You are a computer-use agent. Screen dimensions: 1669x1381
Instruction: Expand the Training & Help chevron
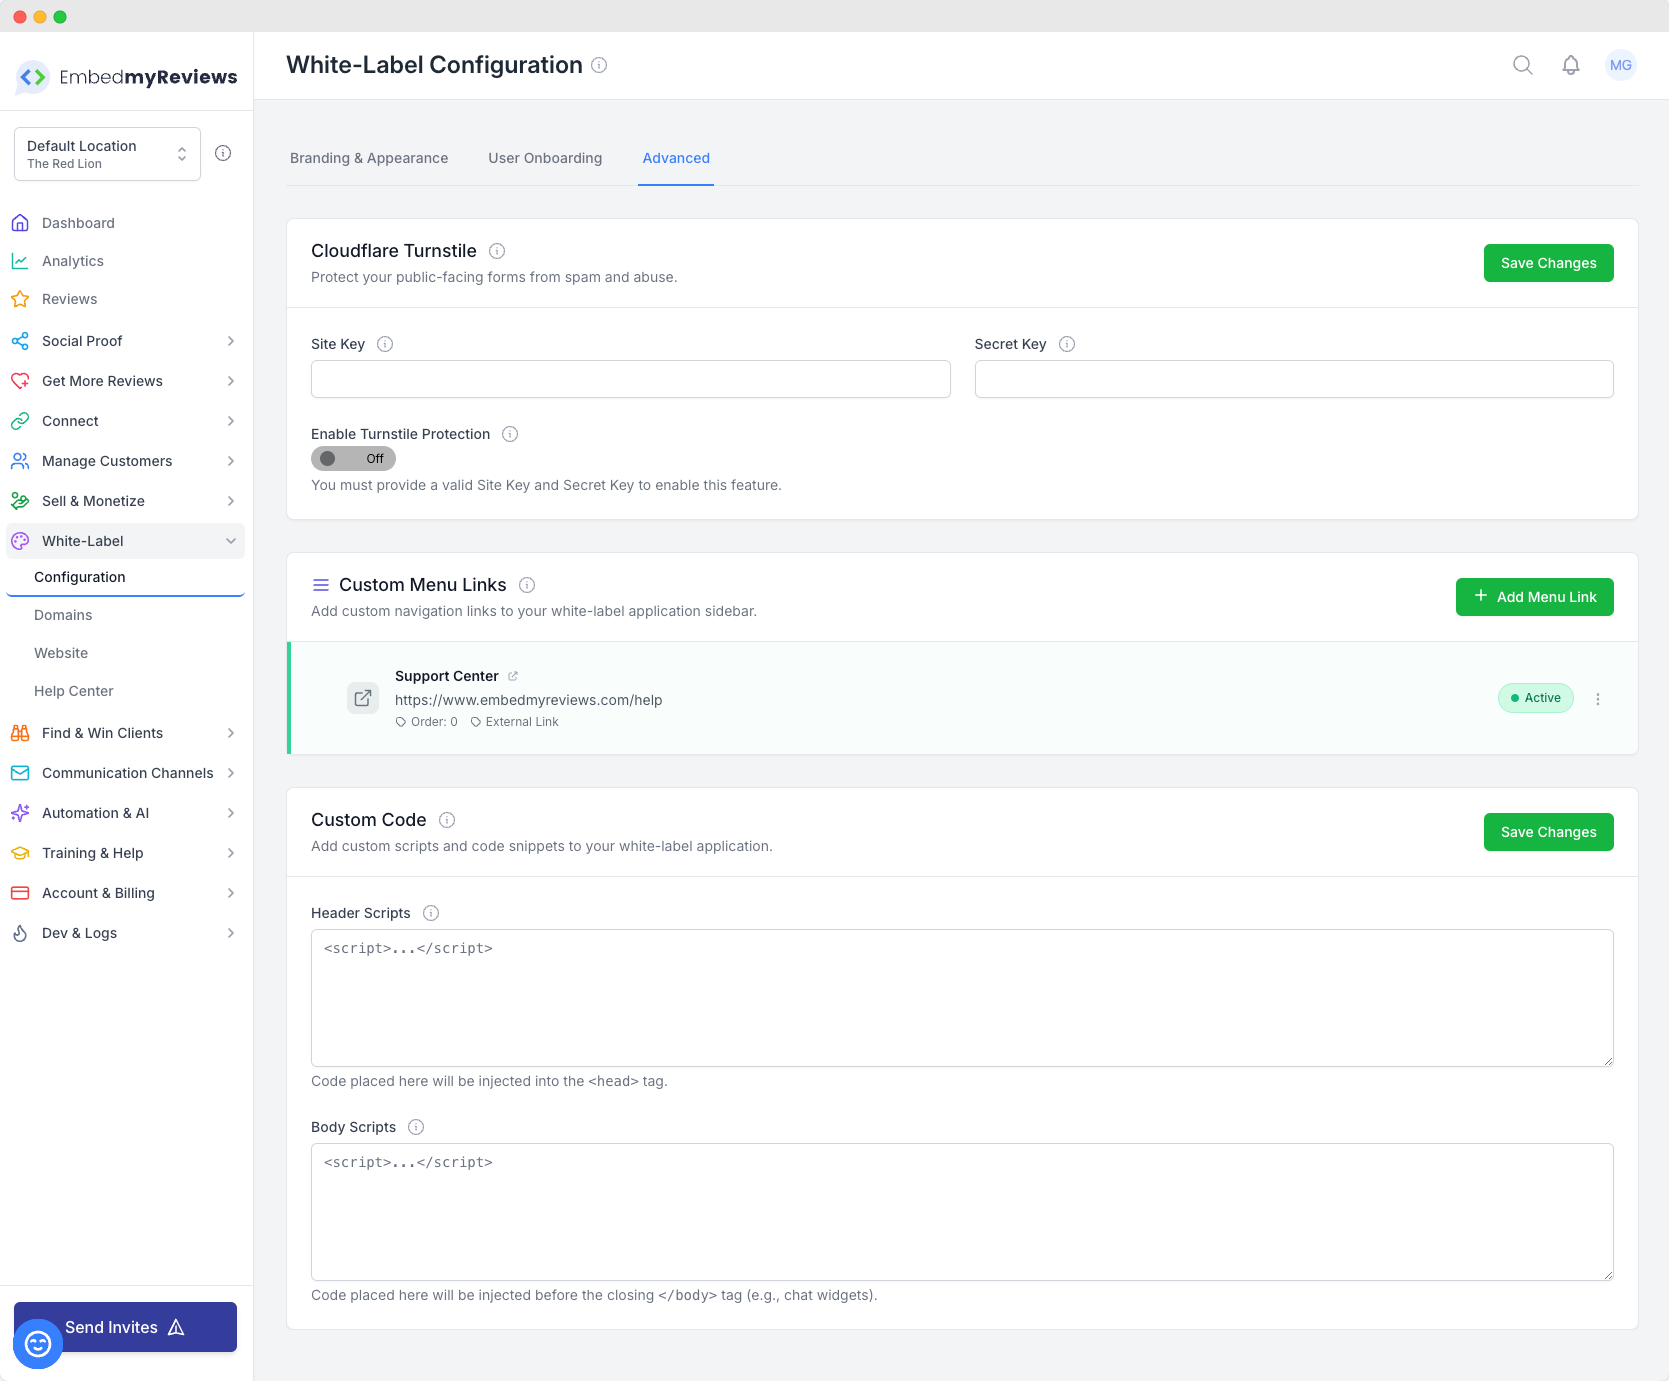(x=231, y=853)
